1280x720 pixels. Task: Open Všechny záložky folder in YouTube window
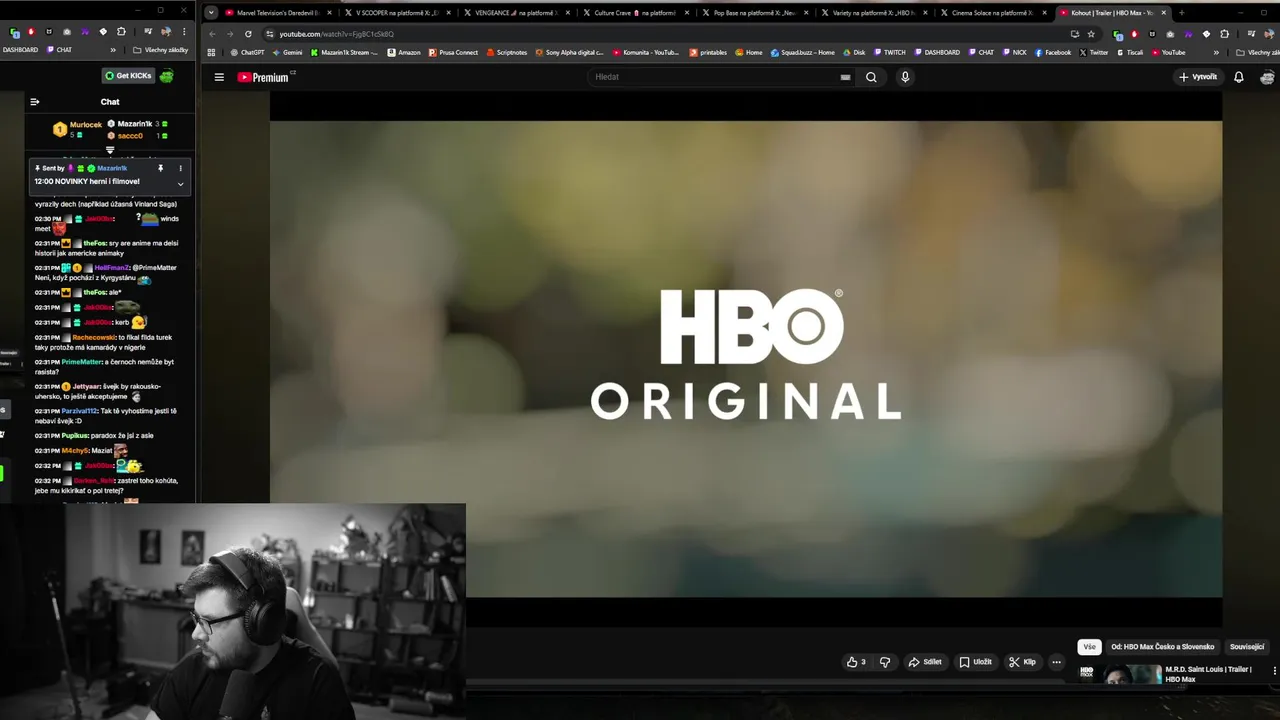tap(1257, 52)
